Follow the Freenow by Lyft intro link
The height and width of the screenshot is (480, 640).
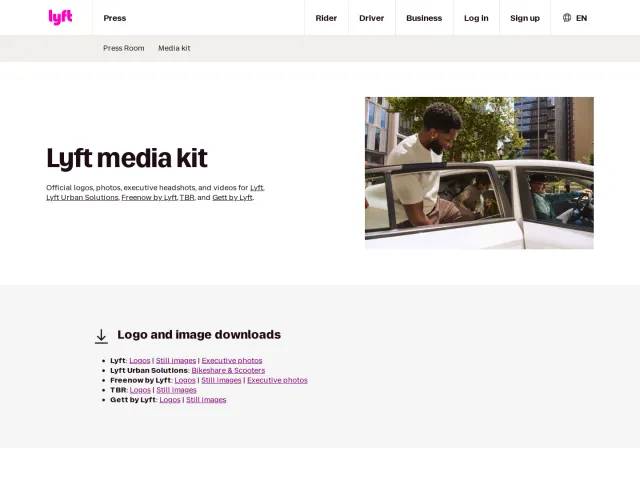tap(149, 198)
